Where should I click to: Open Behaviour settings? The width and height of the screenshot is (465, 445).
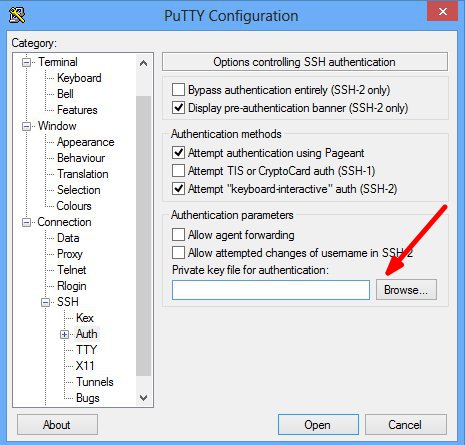pyautogui.click(x=81, y=158)
